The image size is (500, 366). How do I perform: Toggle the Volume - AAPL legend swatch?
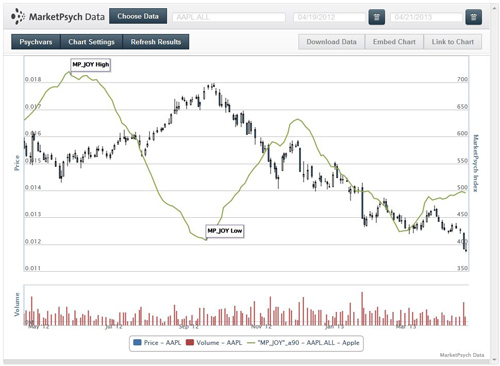[x=190, y=342]
